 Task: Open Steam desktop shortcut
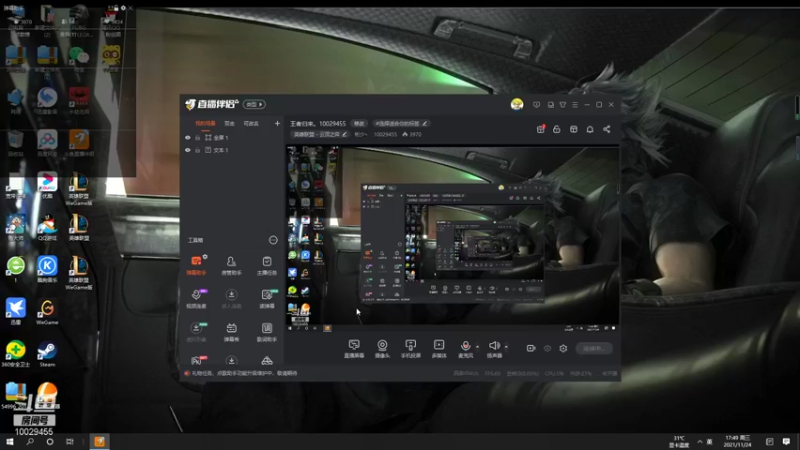pos(47,354)
